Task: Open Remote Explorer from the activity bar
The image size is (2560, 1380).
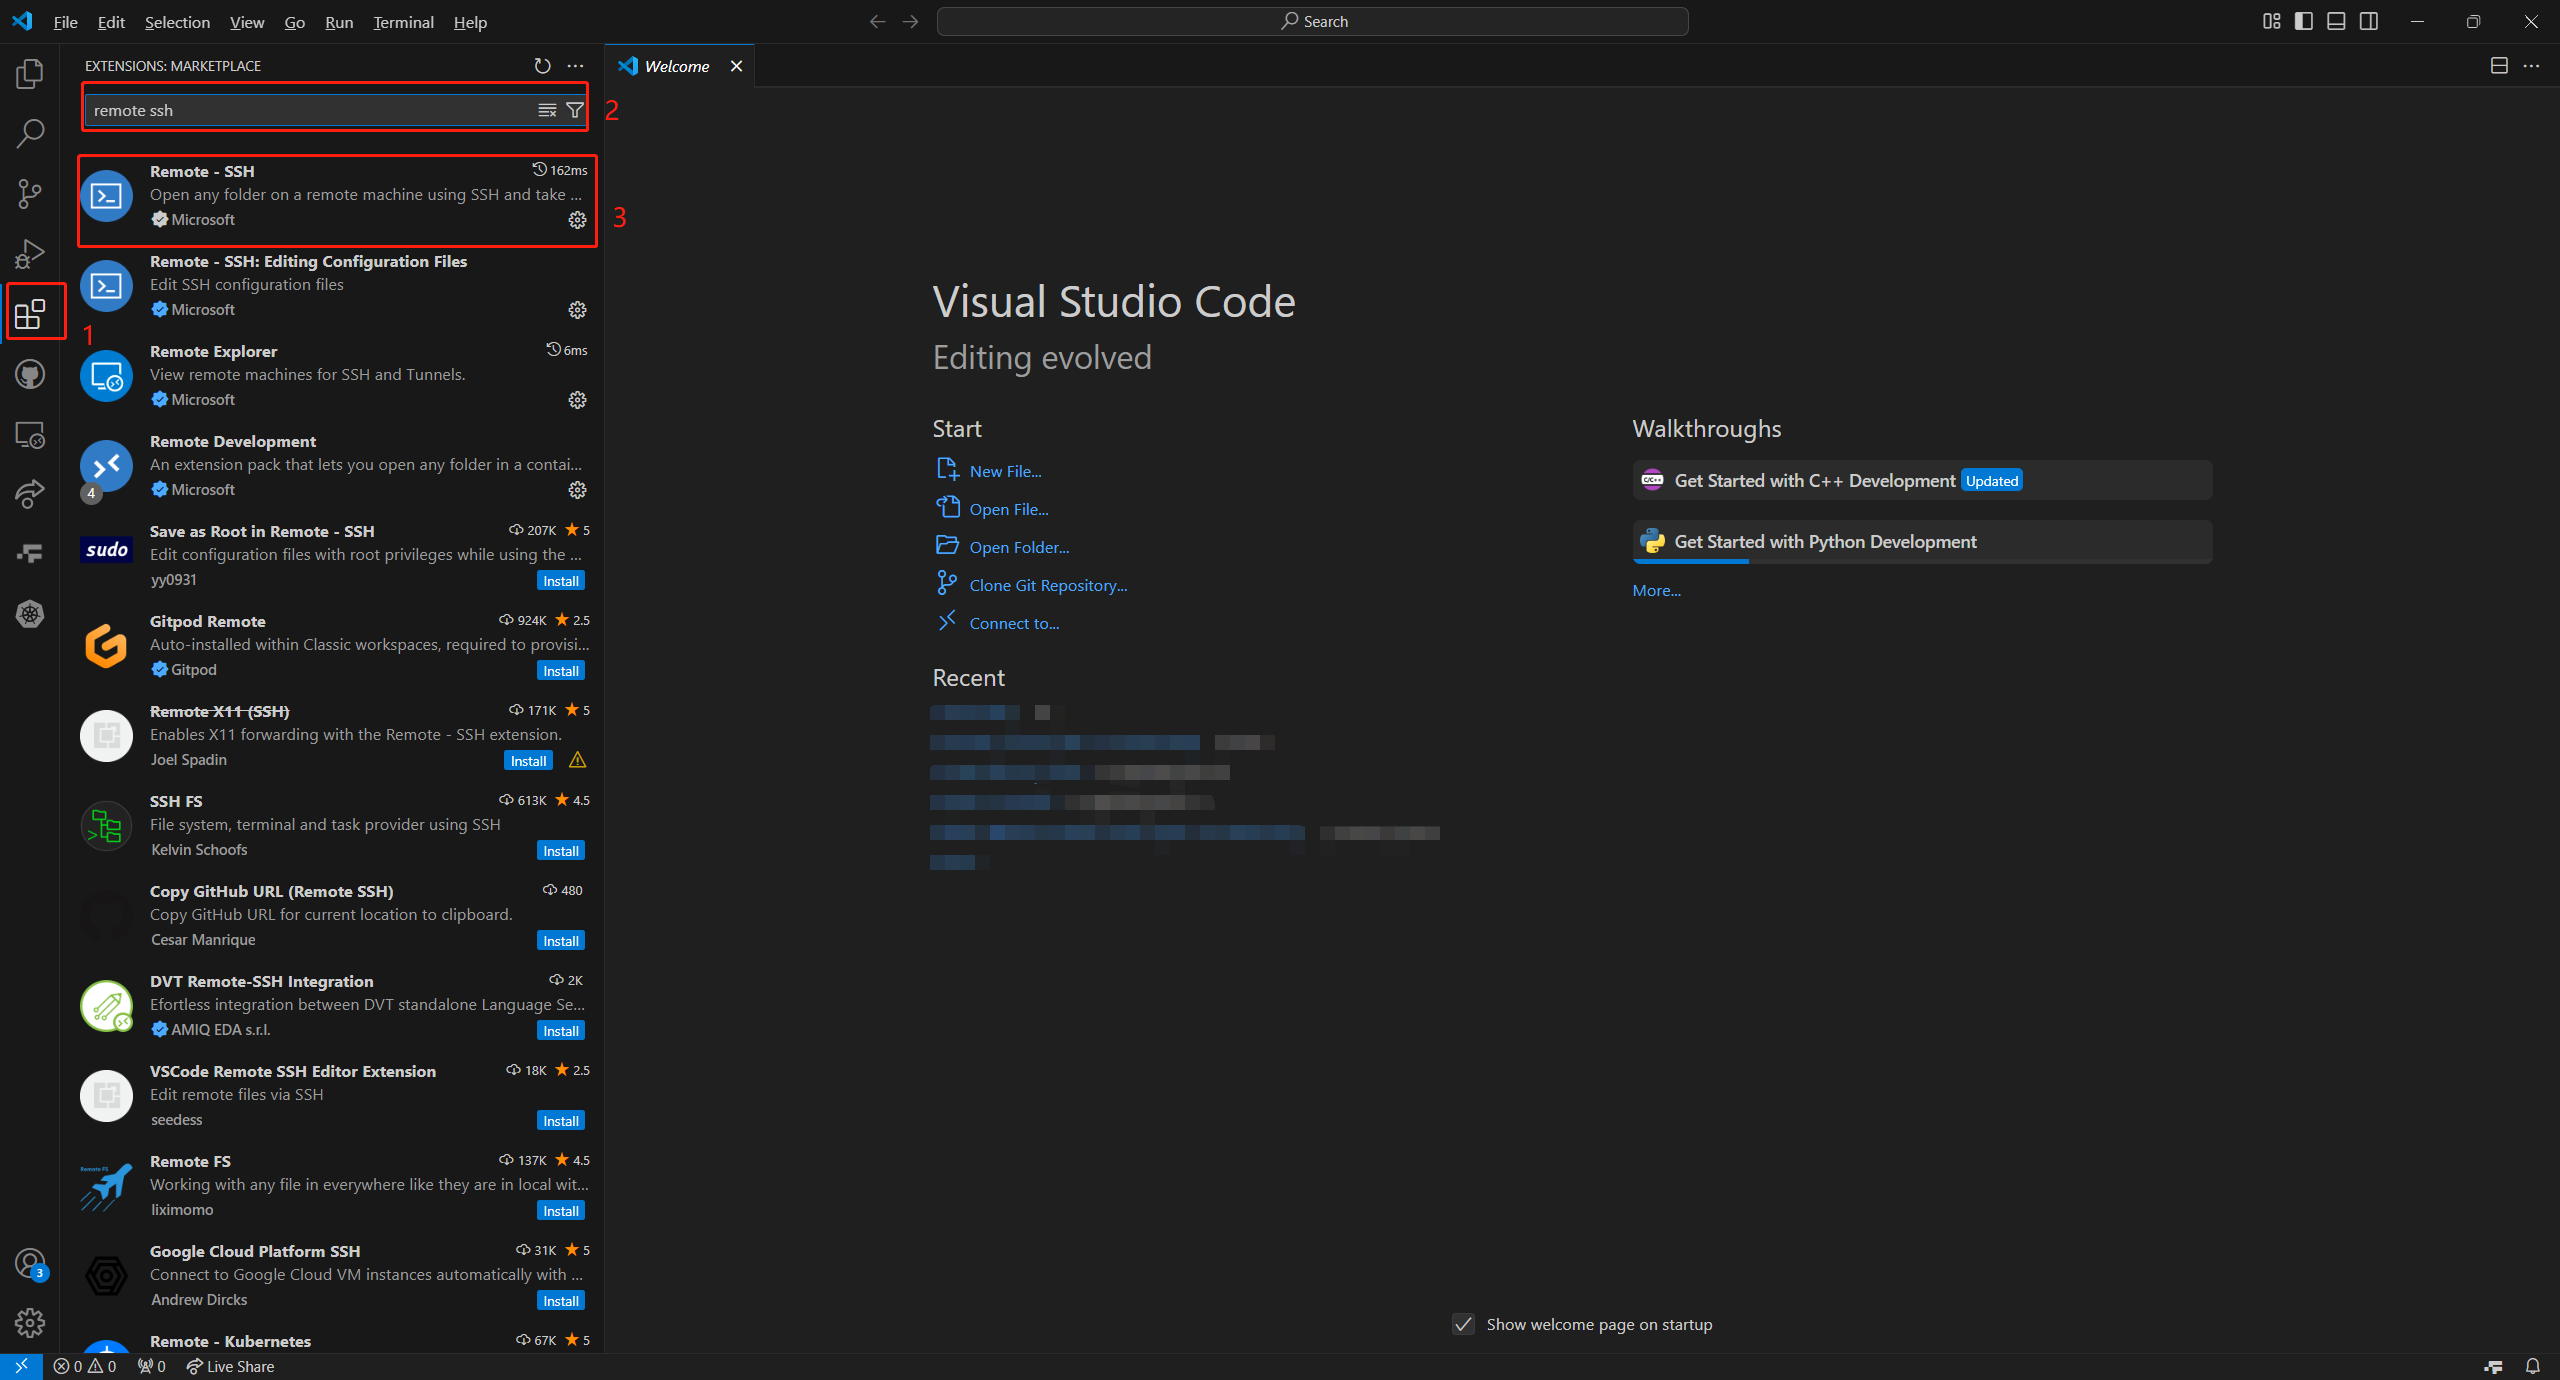Action: coord(30,434)
